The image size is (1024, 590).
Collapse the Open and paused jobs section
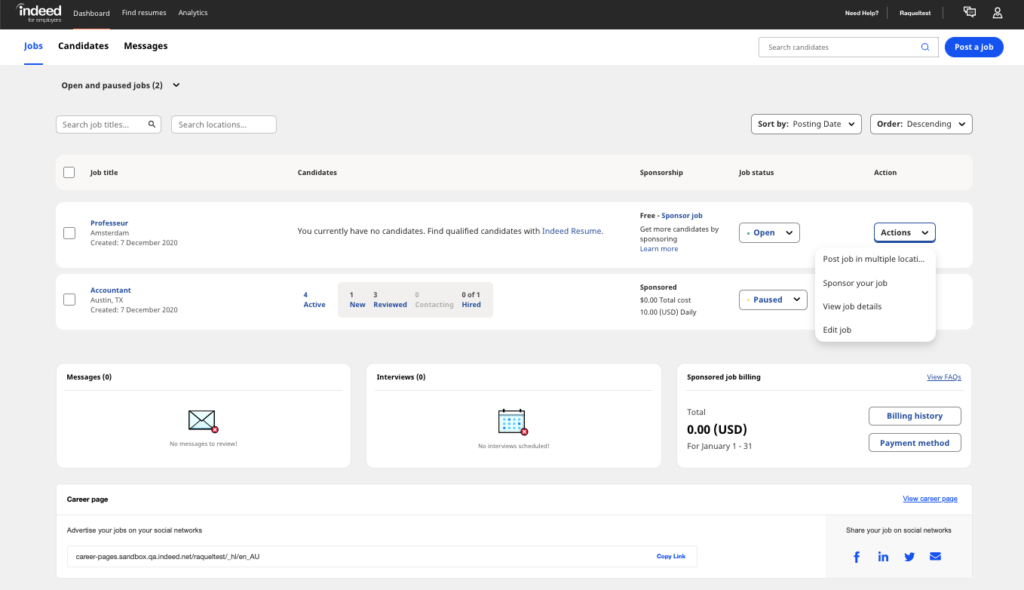[176, 85]
